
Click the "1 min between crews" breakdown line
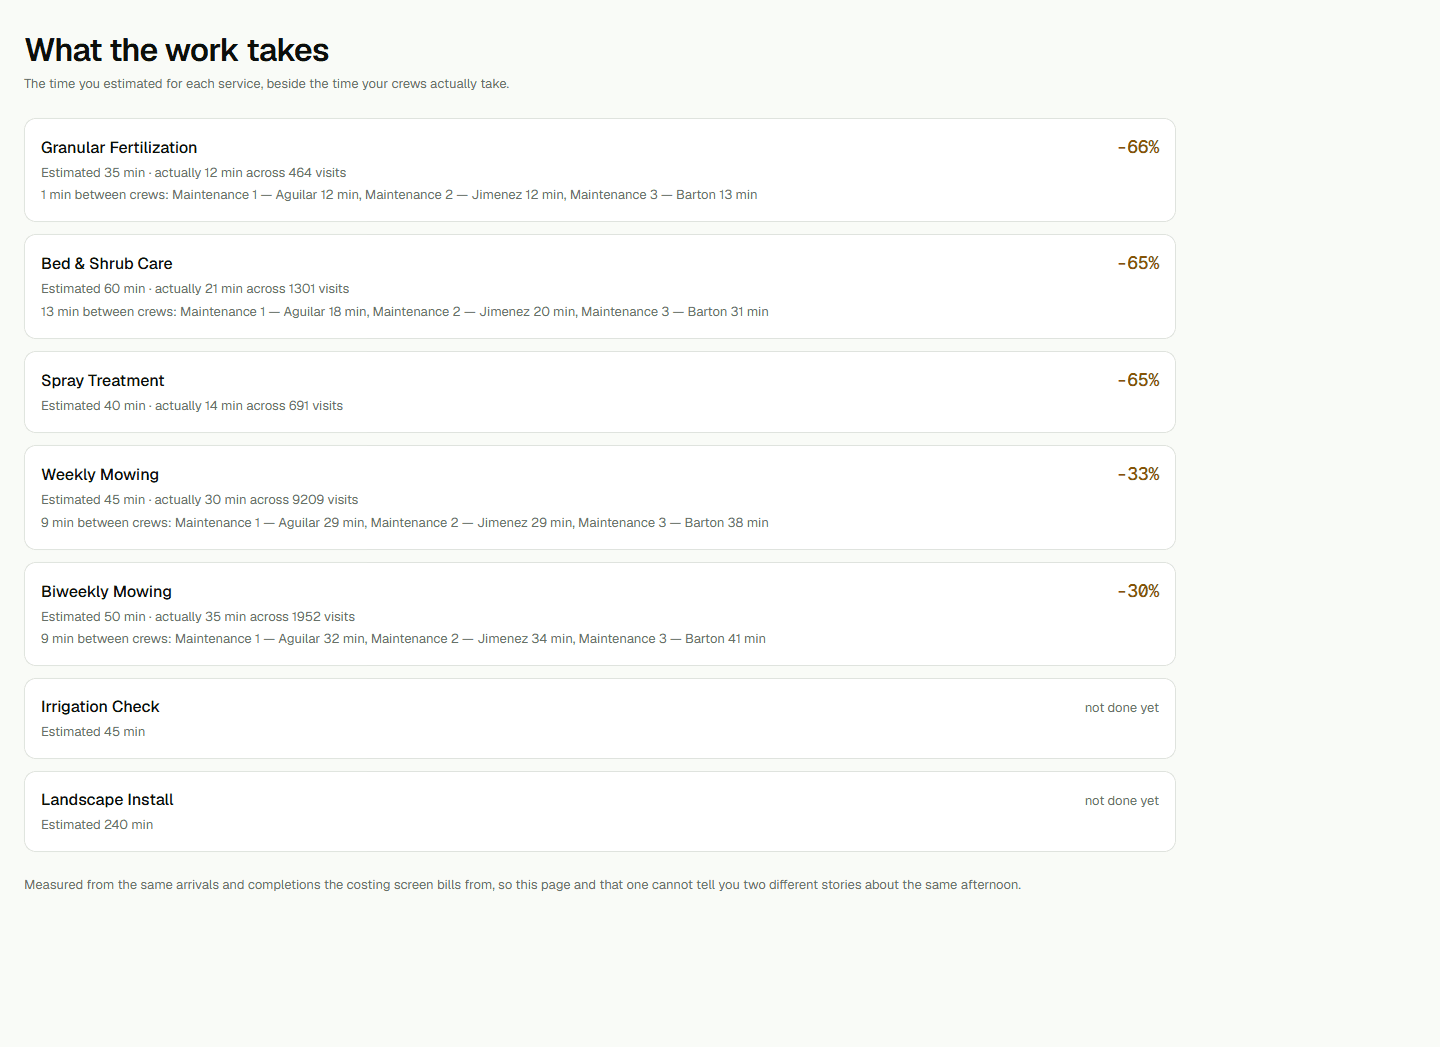(399, 195)
